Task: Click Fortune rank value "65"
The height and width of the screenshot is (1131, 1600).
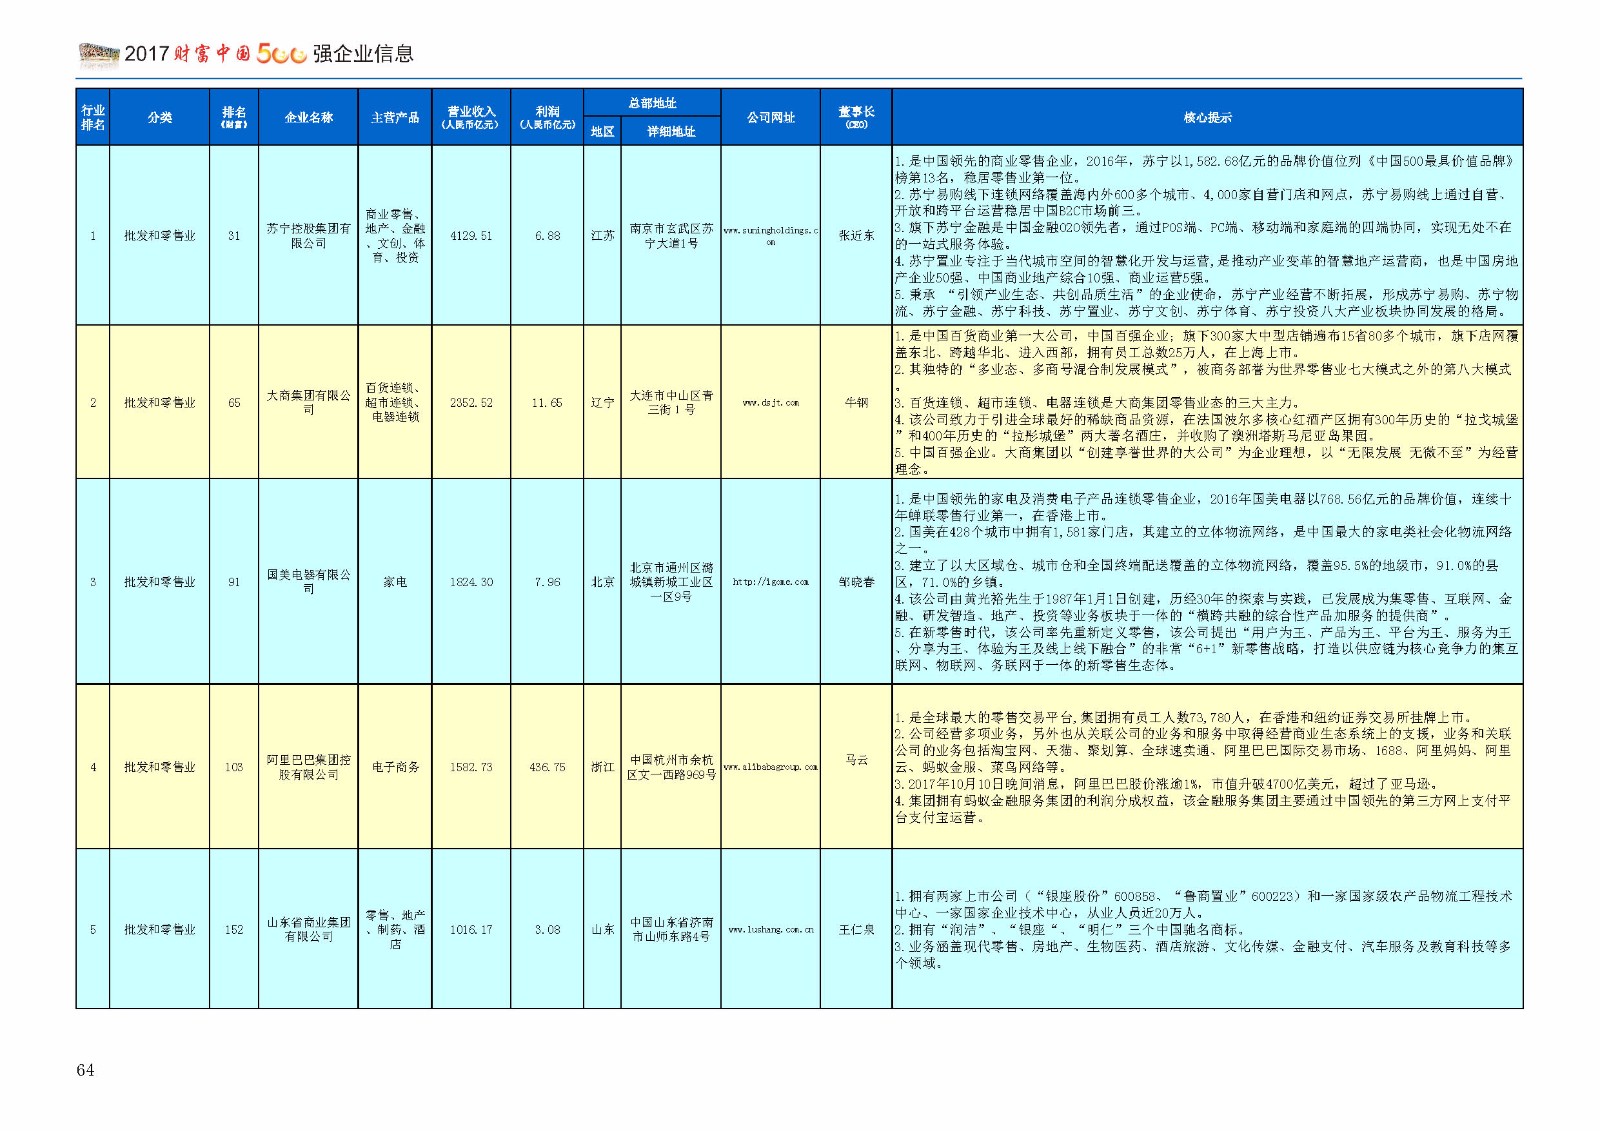Action: (233, 403)
